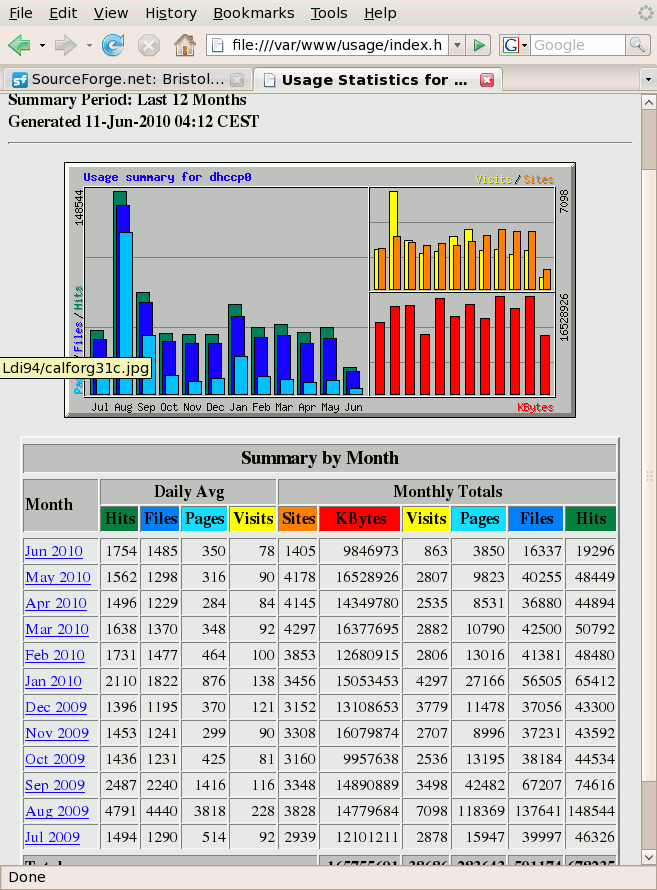The width and height of the screenshot is (657, 890).
Task: Open the back history dropdown arrow
Action: (x=42, y=45)
